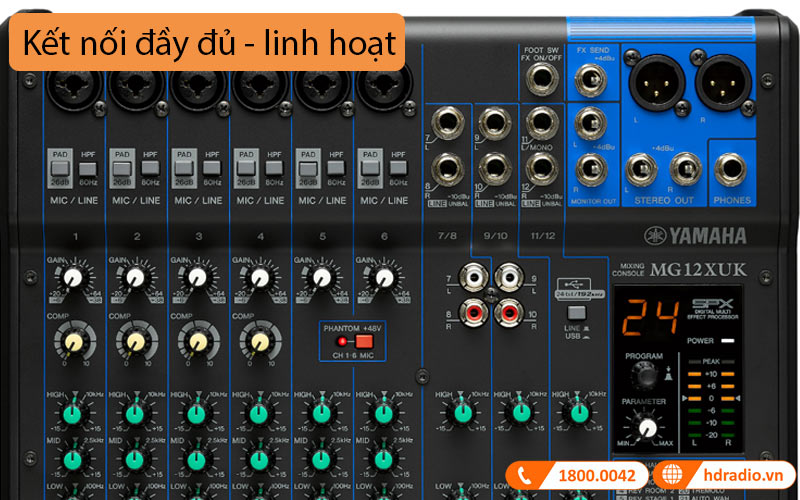Image resolution: width=800 pixels, height=500 pixels.
Task: Click the USB symbol above the LINE/USB switch
Action: (x=575, y=283)
